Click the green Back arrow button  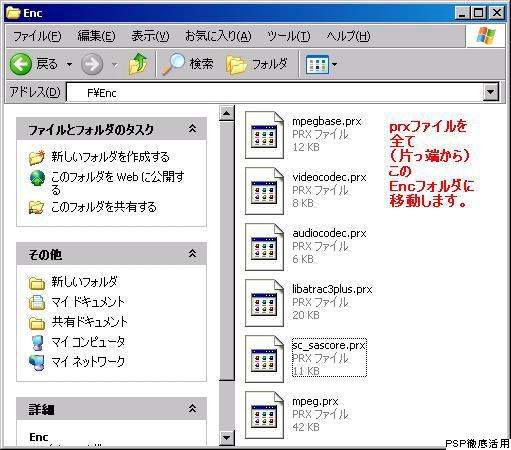pos(21,64)
